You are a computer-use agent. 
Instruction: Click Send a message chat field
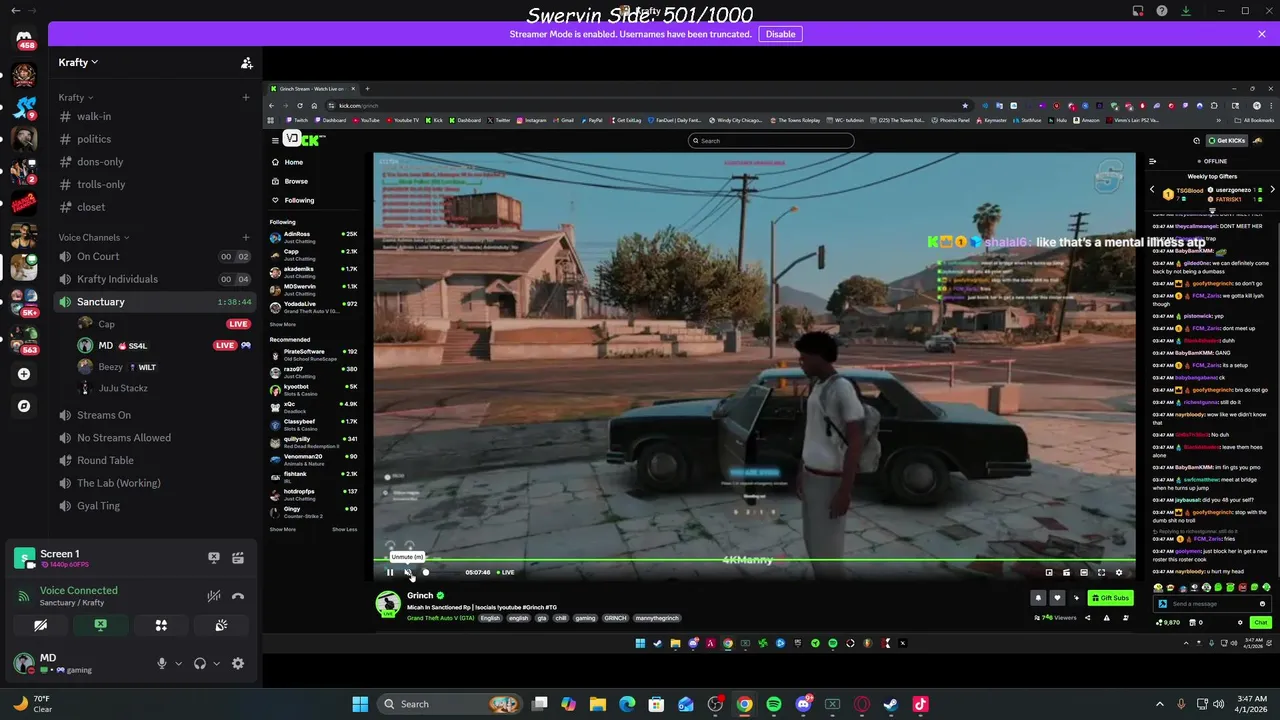[1211, 604]
